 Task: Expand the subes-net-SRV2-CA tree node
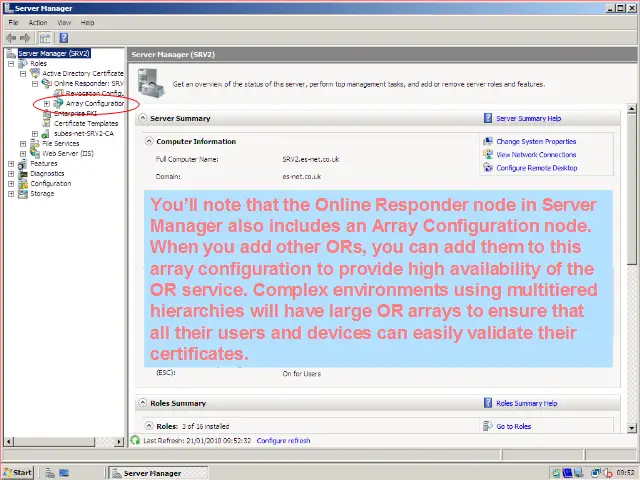click(x=35, y=133)
